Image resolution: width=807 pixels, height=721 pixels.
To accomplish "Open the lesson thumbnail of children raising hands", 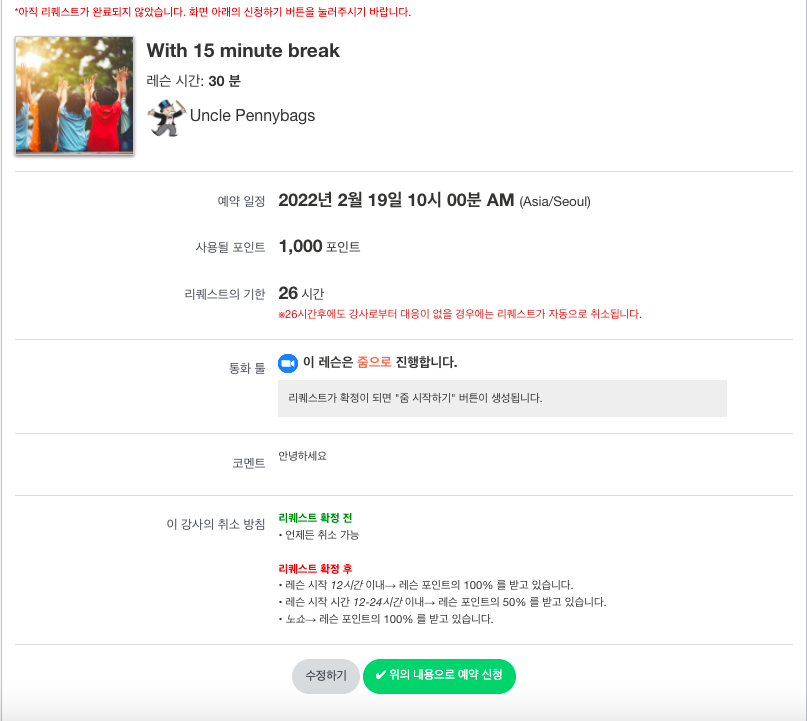I will (x=75, y=95).
